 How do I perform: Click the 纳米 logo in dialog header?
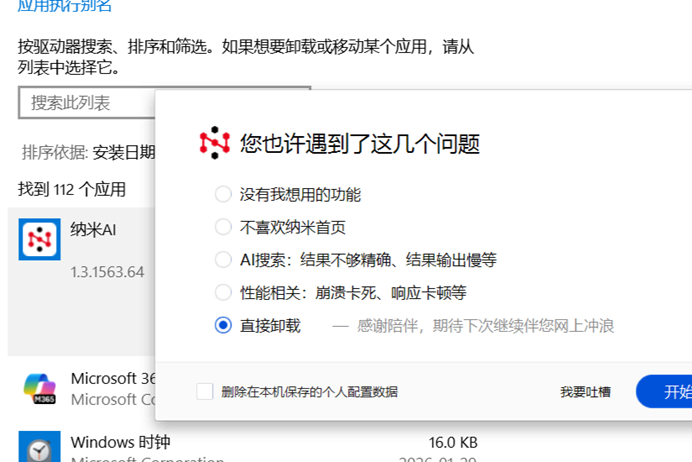(215, 143)
